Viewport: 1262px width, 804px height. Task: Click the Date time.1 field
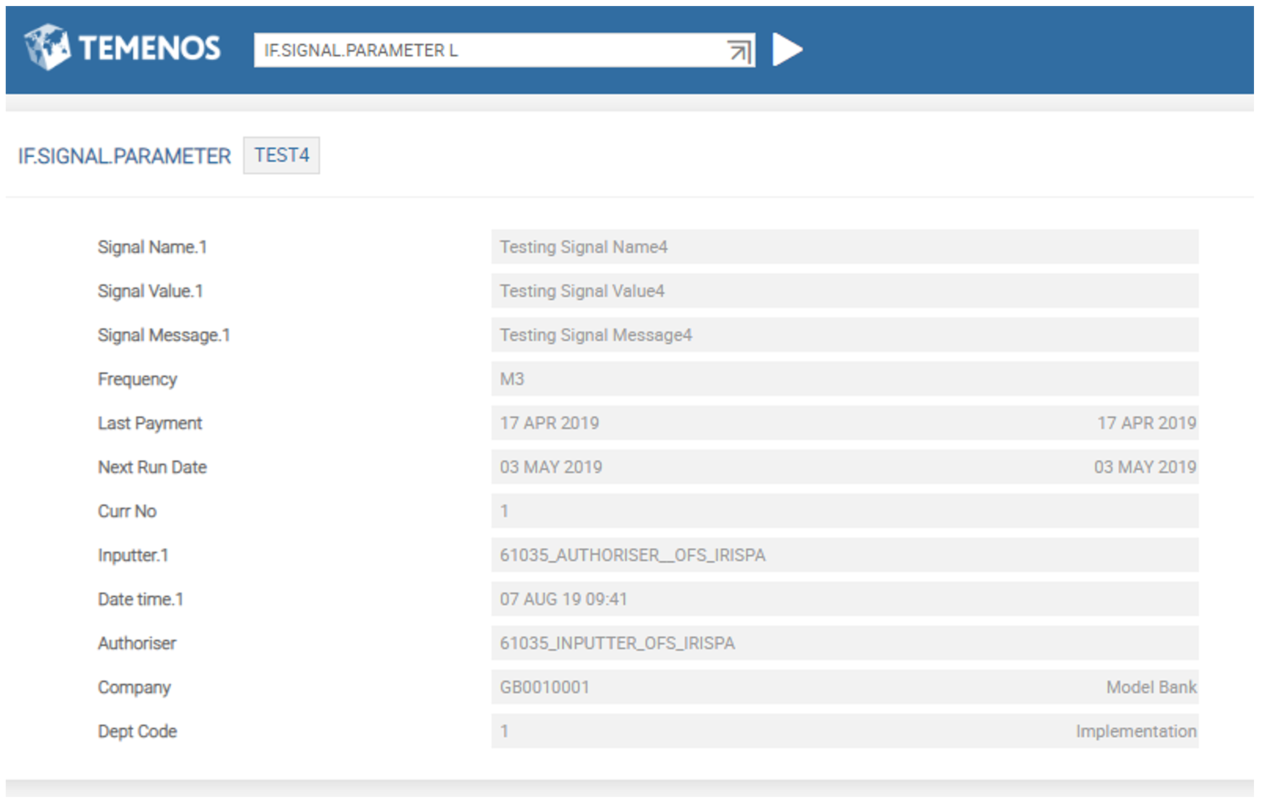pos(844,599)
